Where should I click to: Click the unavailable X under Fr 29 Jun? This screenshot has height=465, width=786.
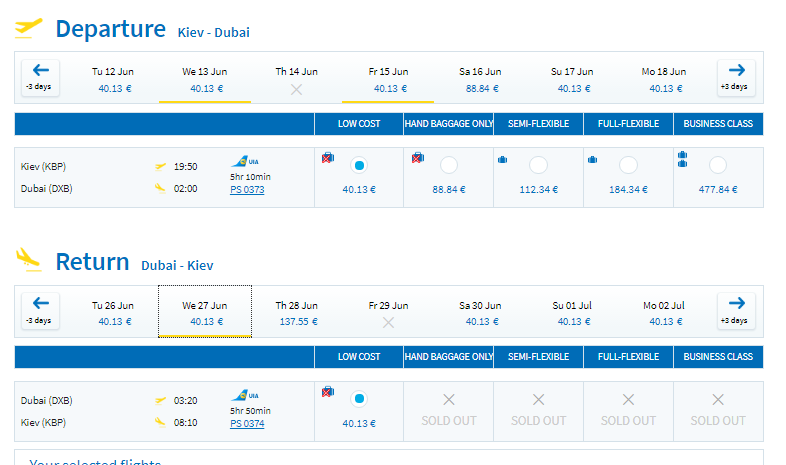(388, 323)
